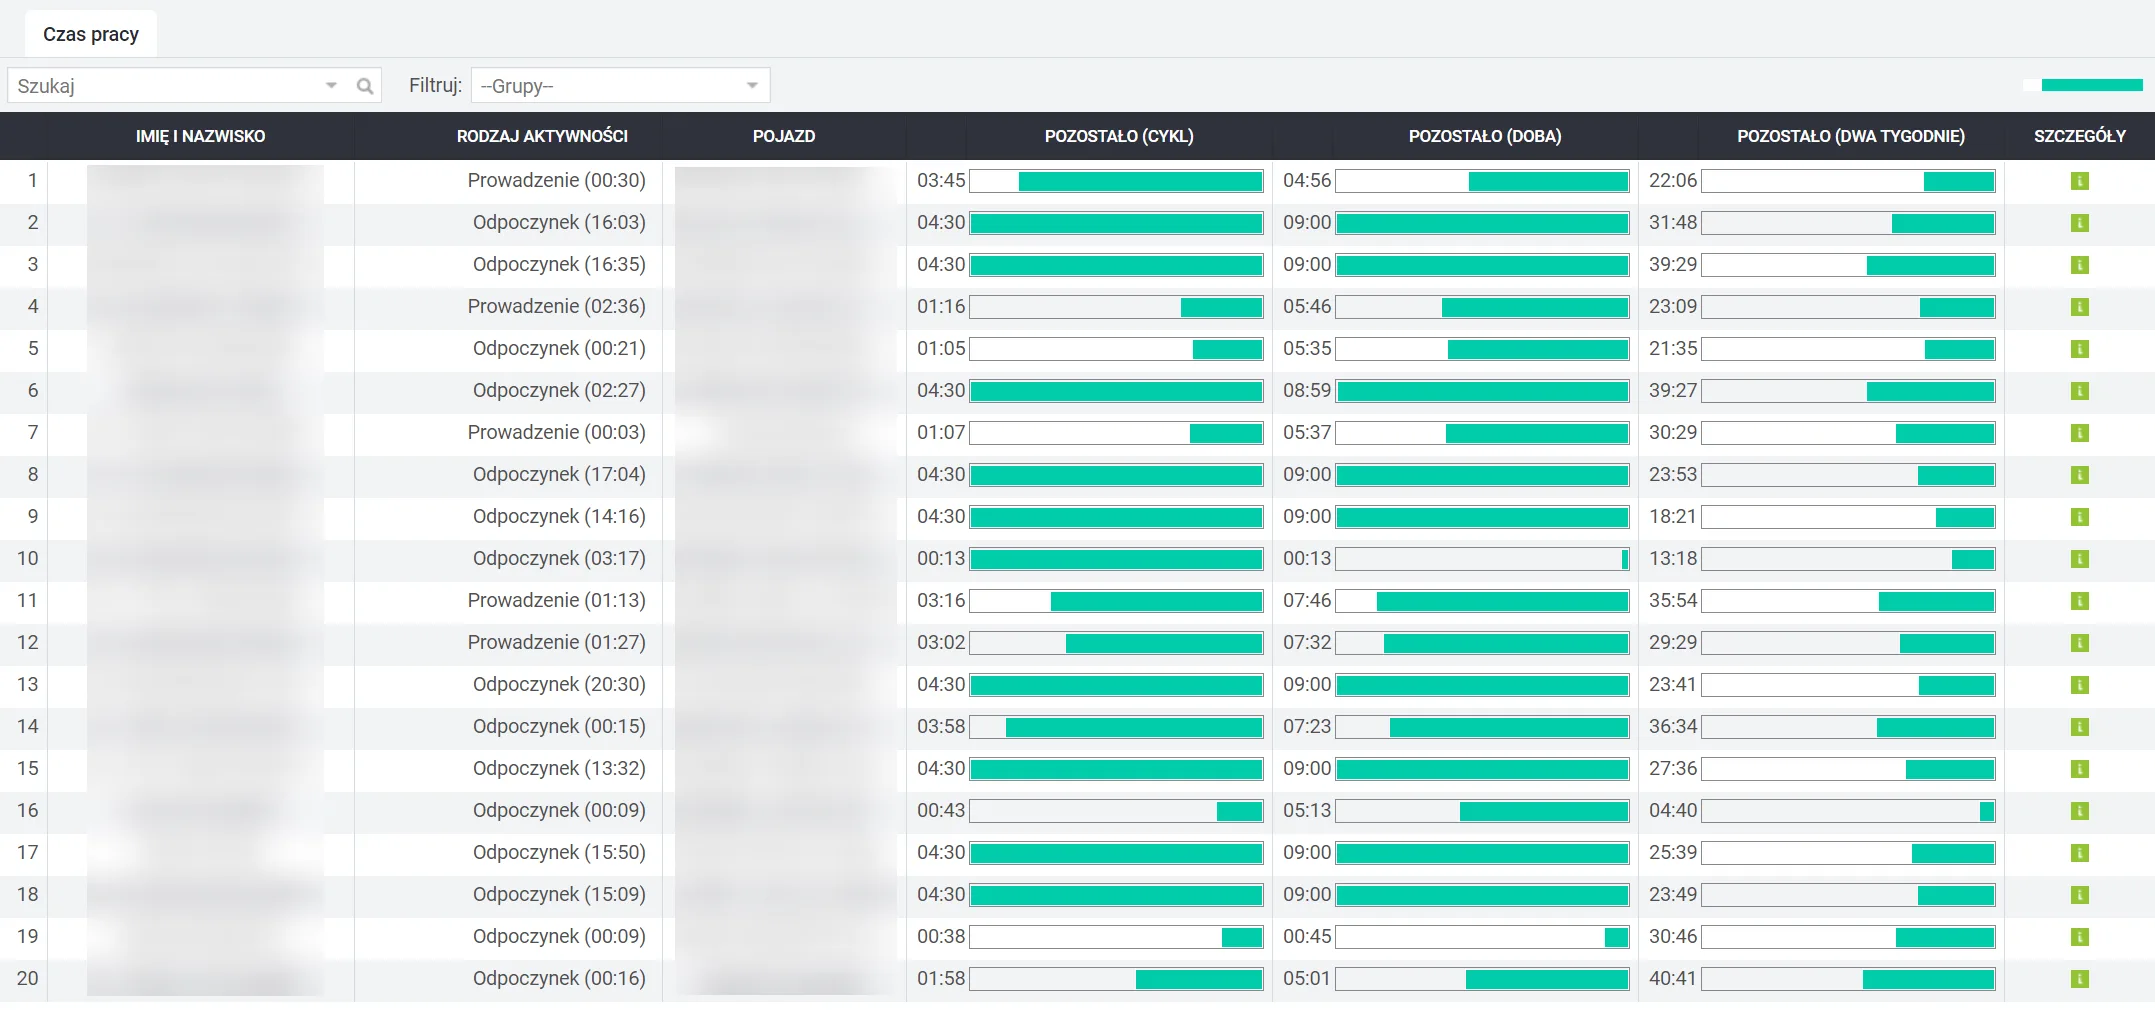Click daily remaining value 08:59
The height and width of the screenshot is (1010, 2155).
1307,390
